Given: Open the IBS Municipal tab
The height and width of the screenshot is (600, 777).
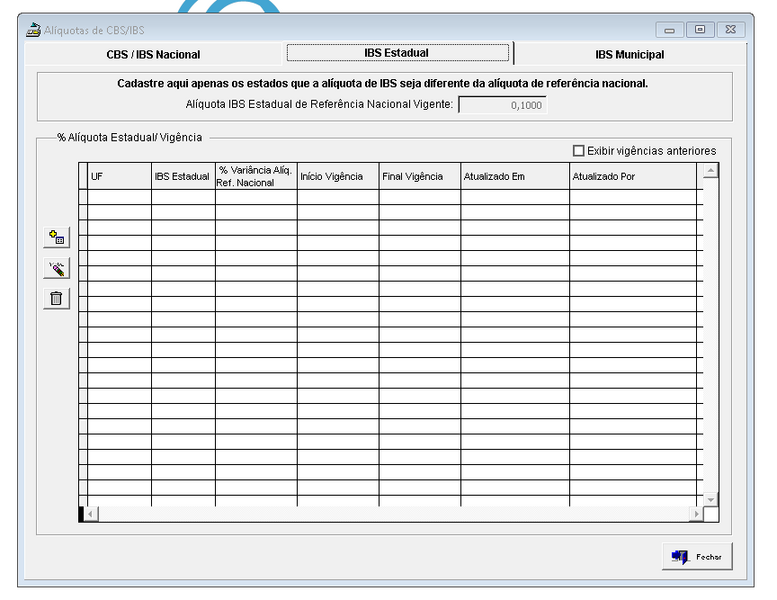Looking at the screenshot, I should click(x=629, y=55).
